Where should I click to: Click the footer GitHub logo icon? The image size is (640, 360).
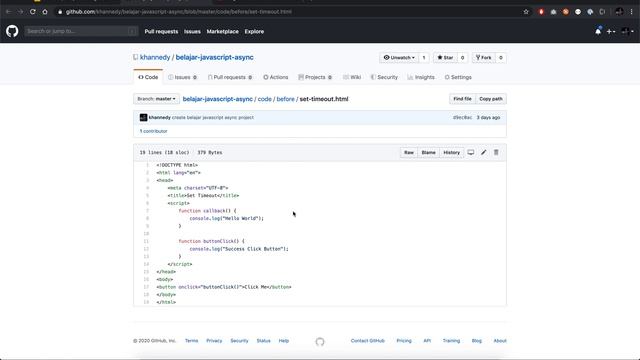[320, 342]
